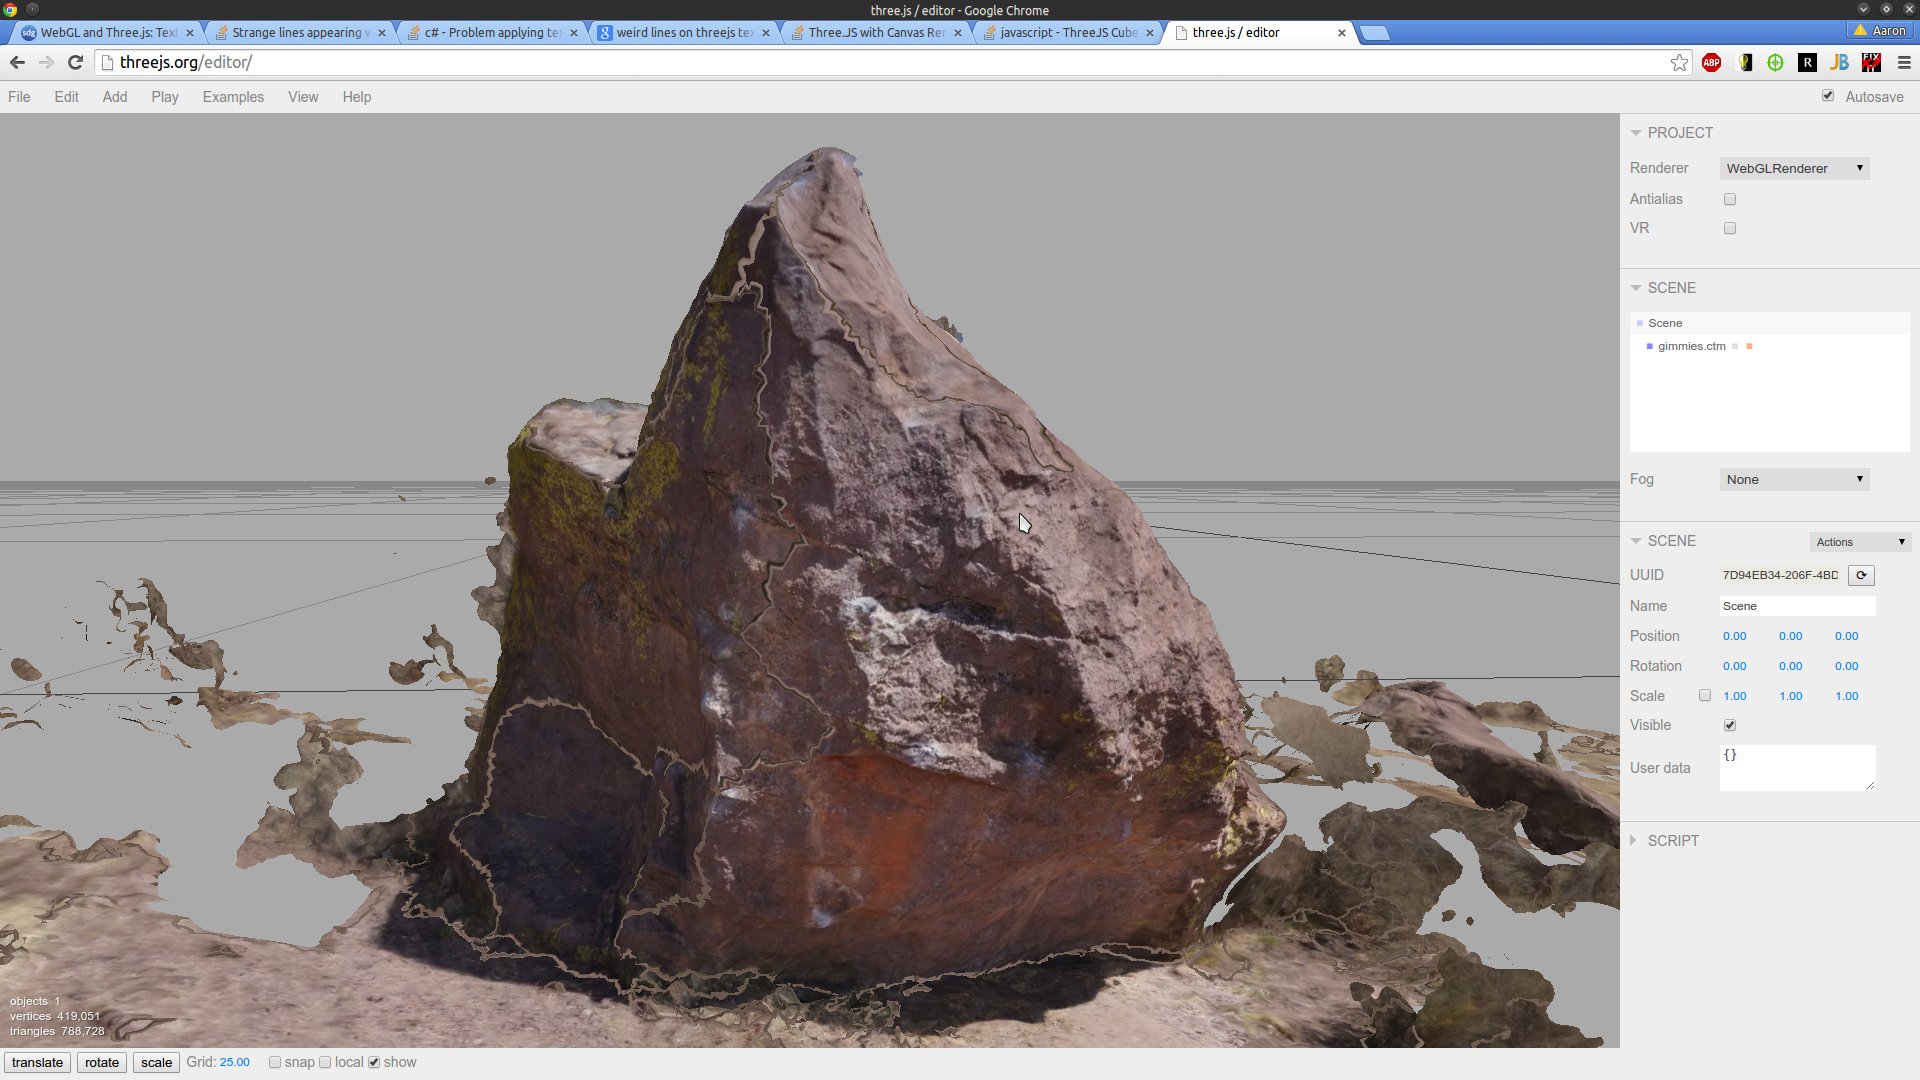Image resolution: width=1920 pixels, height=1080 pixels.
Task: Click the scene Name input field
Action: point(1796,606)
